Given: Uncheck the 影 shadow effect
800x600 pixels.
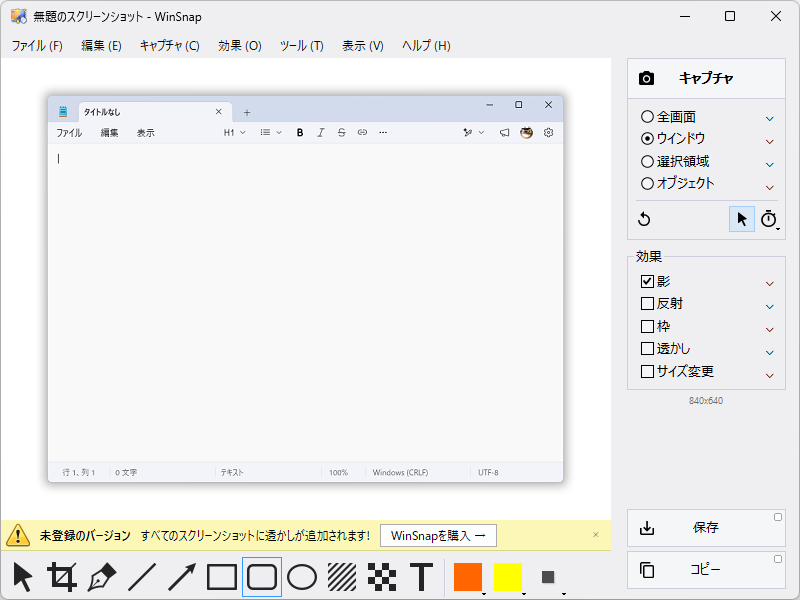Looking at the screenshot, I should tap(656, 281).
